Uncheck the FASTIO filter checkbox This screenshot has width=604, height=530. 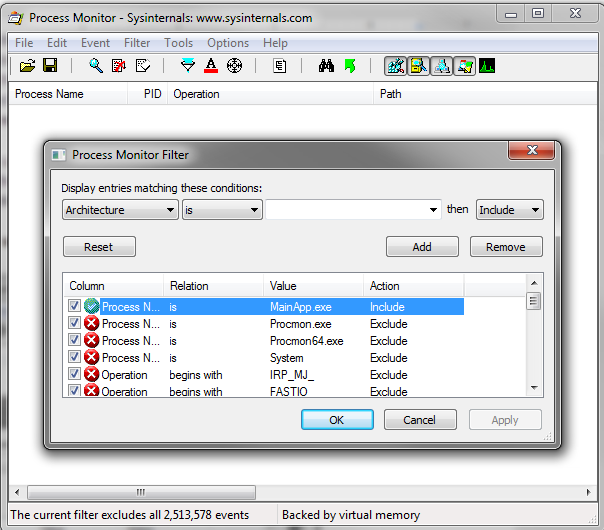pyautogui.click(x=74, y=390)
